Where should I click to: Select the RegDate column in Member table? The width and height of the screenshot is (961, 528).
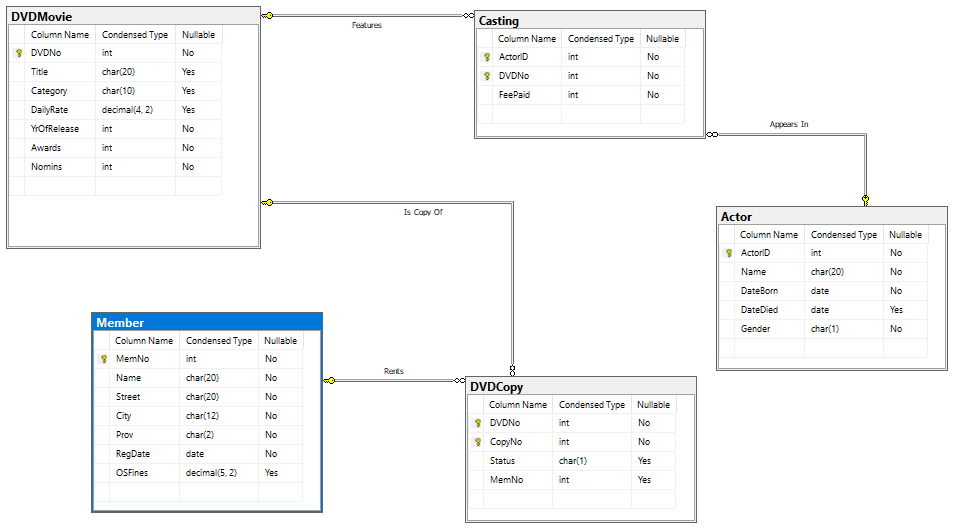[x=199, y=454]
